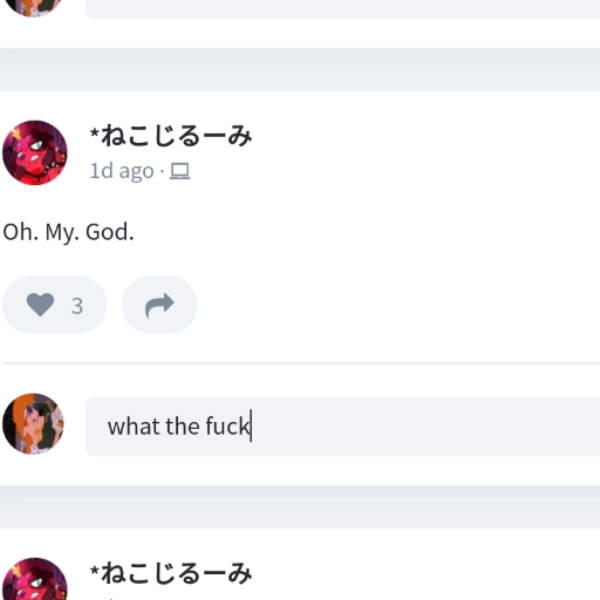Open the red demon avatar of the first ねこじるーみ post
This screenshot has height=600, width=600.
click(35, 152)
